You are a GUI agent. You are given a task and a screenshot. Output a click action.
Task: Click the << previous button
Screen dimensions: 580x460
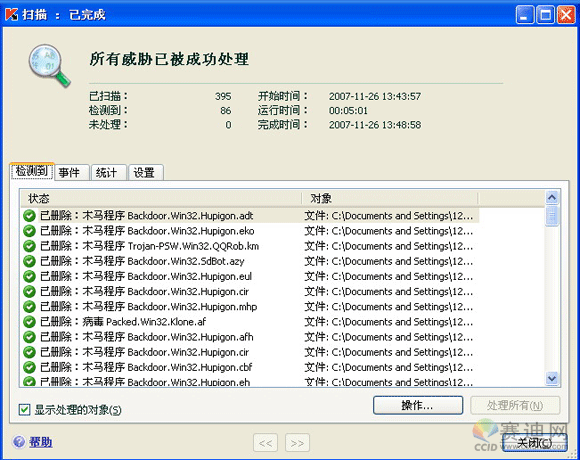[x=266, y=443]
